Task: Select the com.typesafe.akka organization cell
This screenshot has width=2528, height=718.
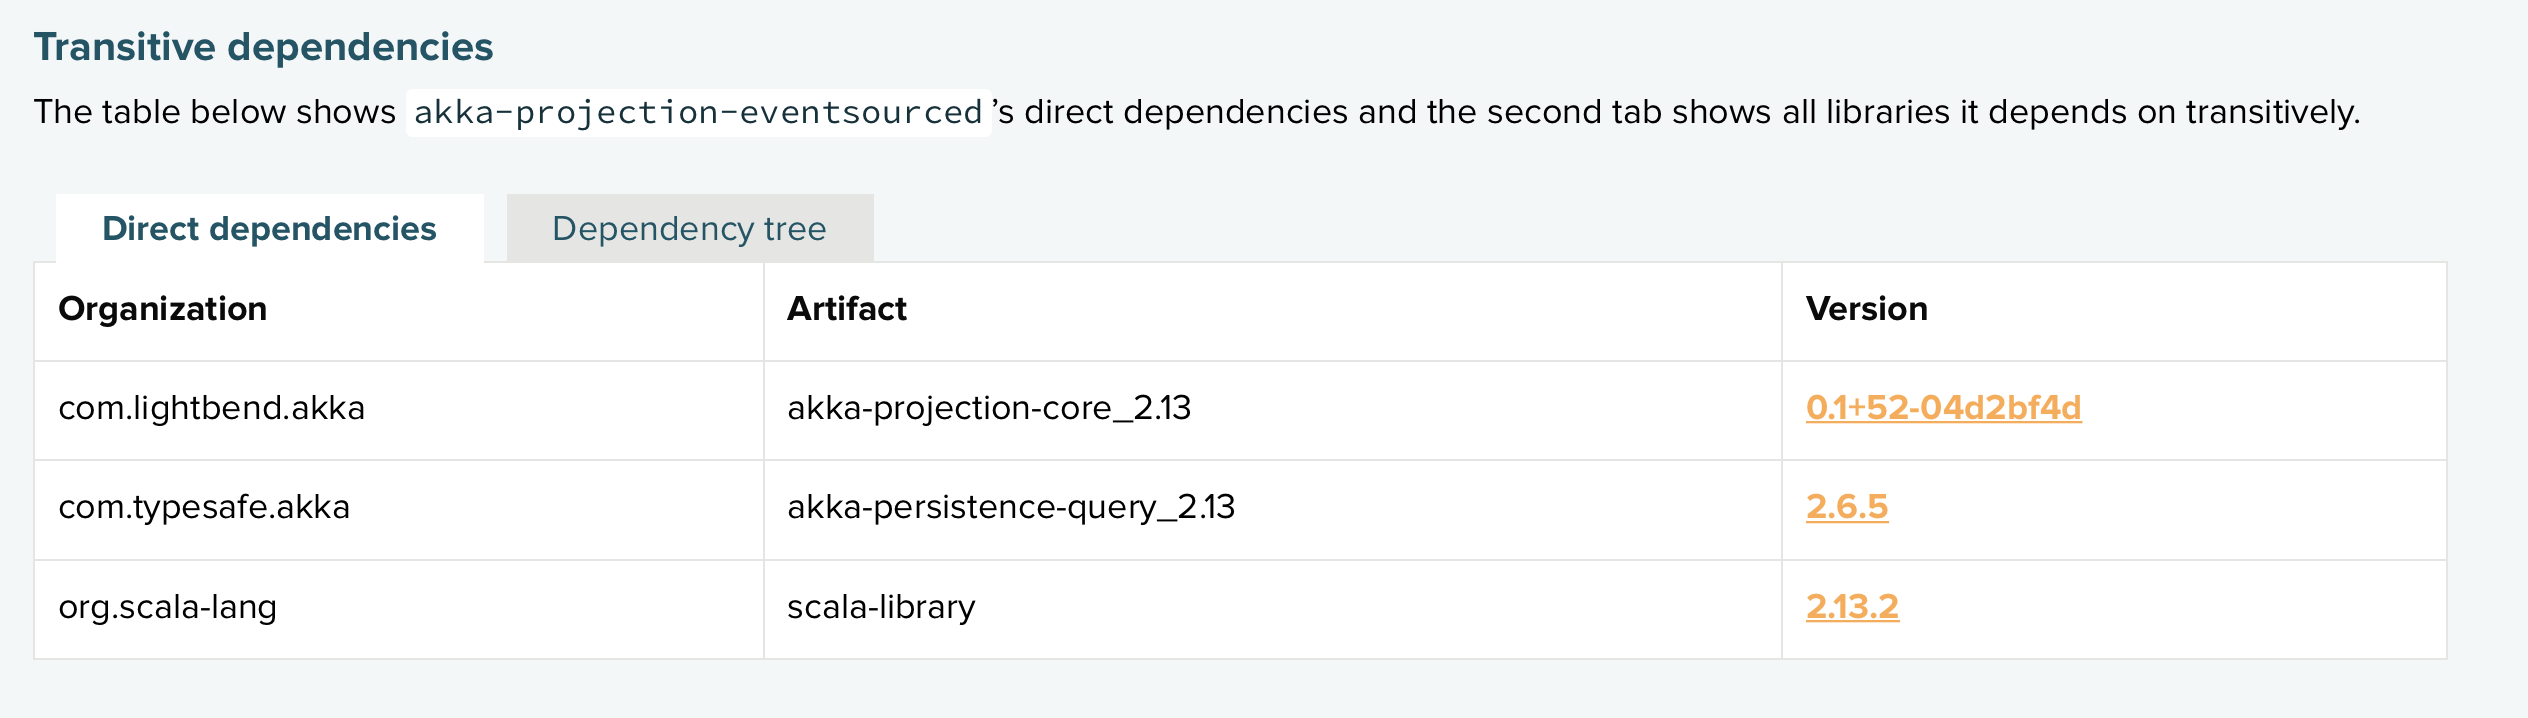Action: pyautogui.click(x=204, y=506)
